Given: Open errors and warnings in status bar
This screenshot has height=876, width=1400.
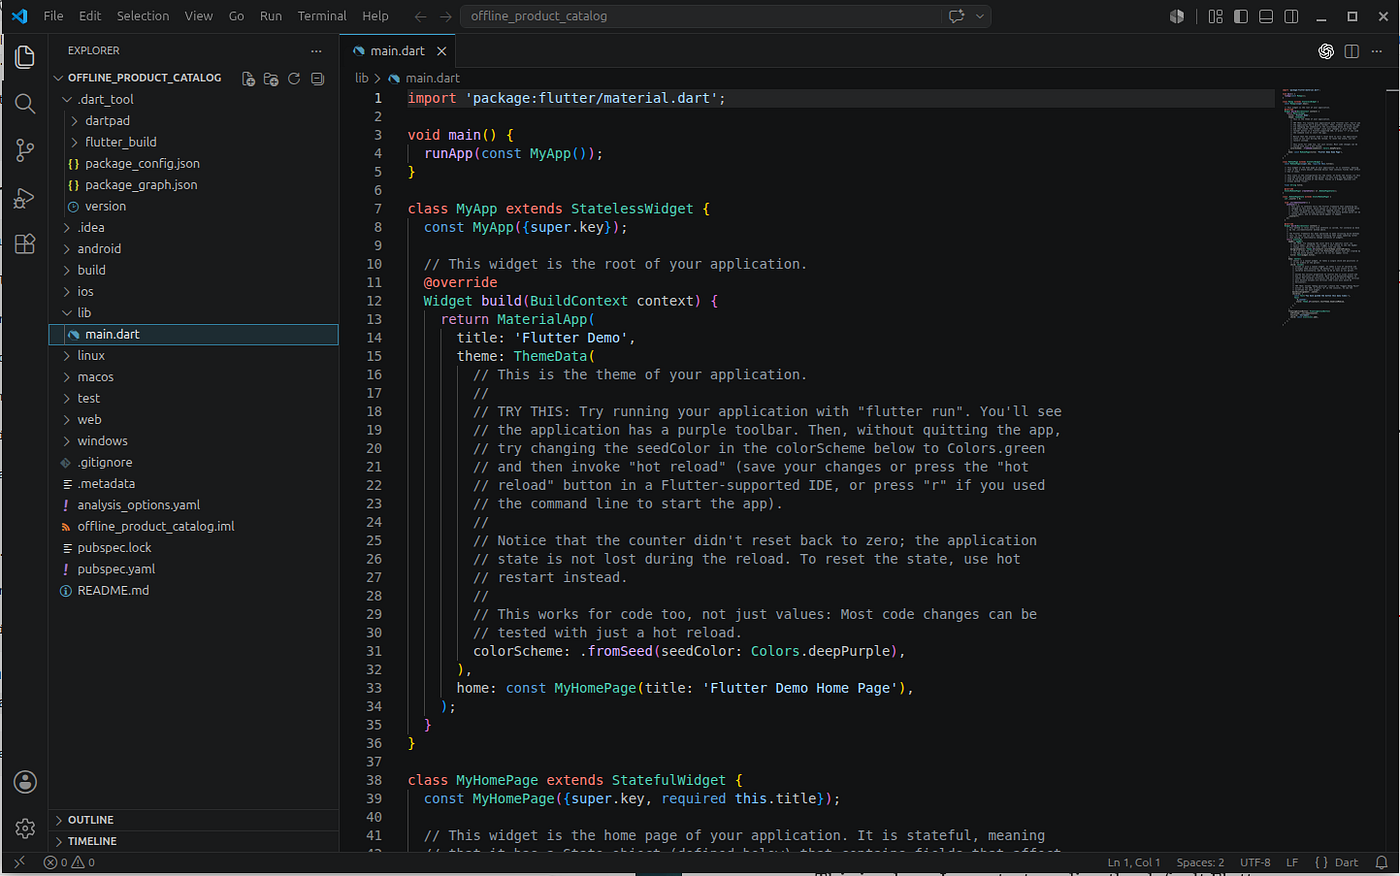Looking at the screenshot, I should click(x=69, y=862).
